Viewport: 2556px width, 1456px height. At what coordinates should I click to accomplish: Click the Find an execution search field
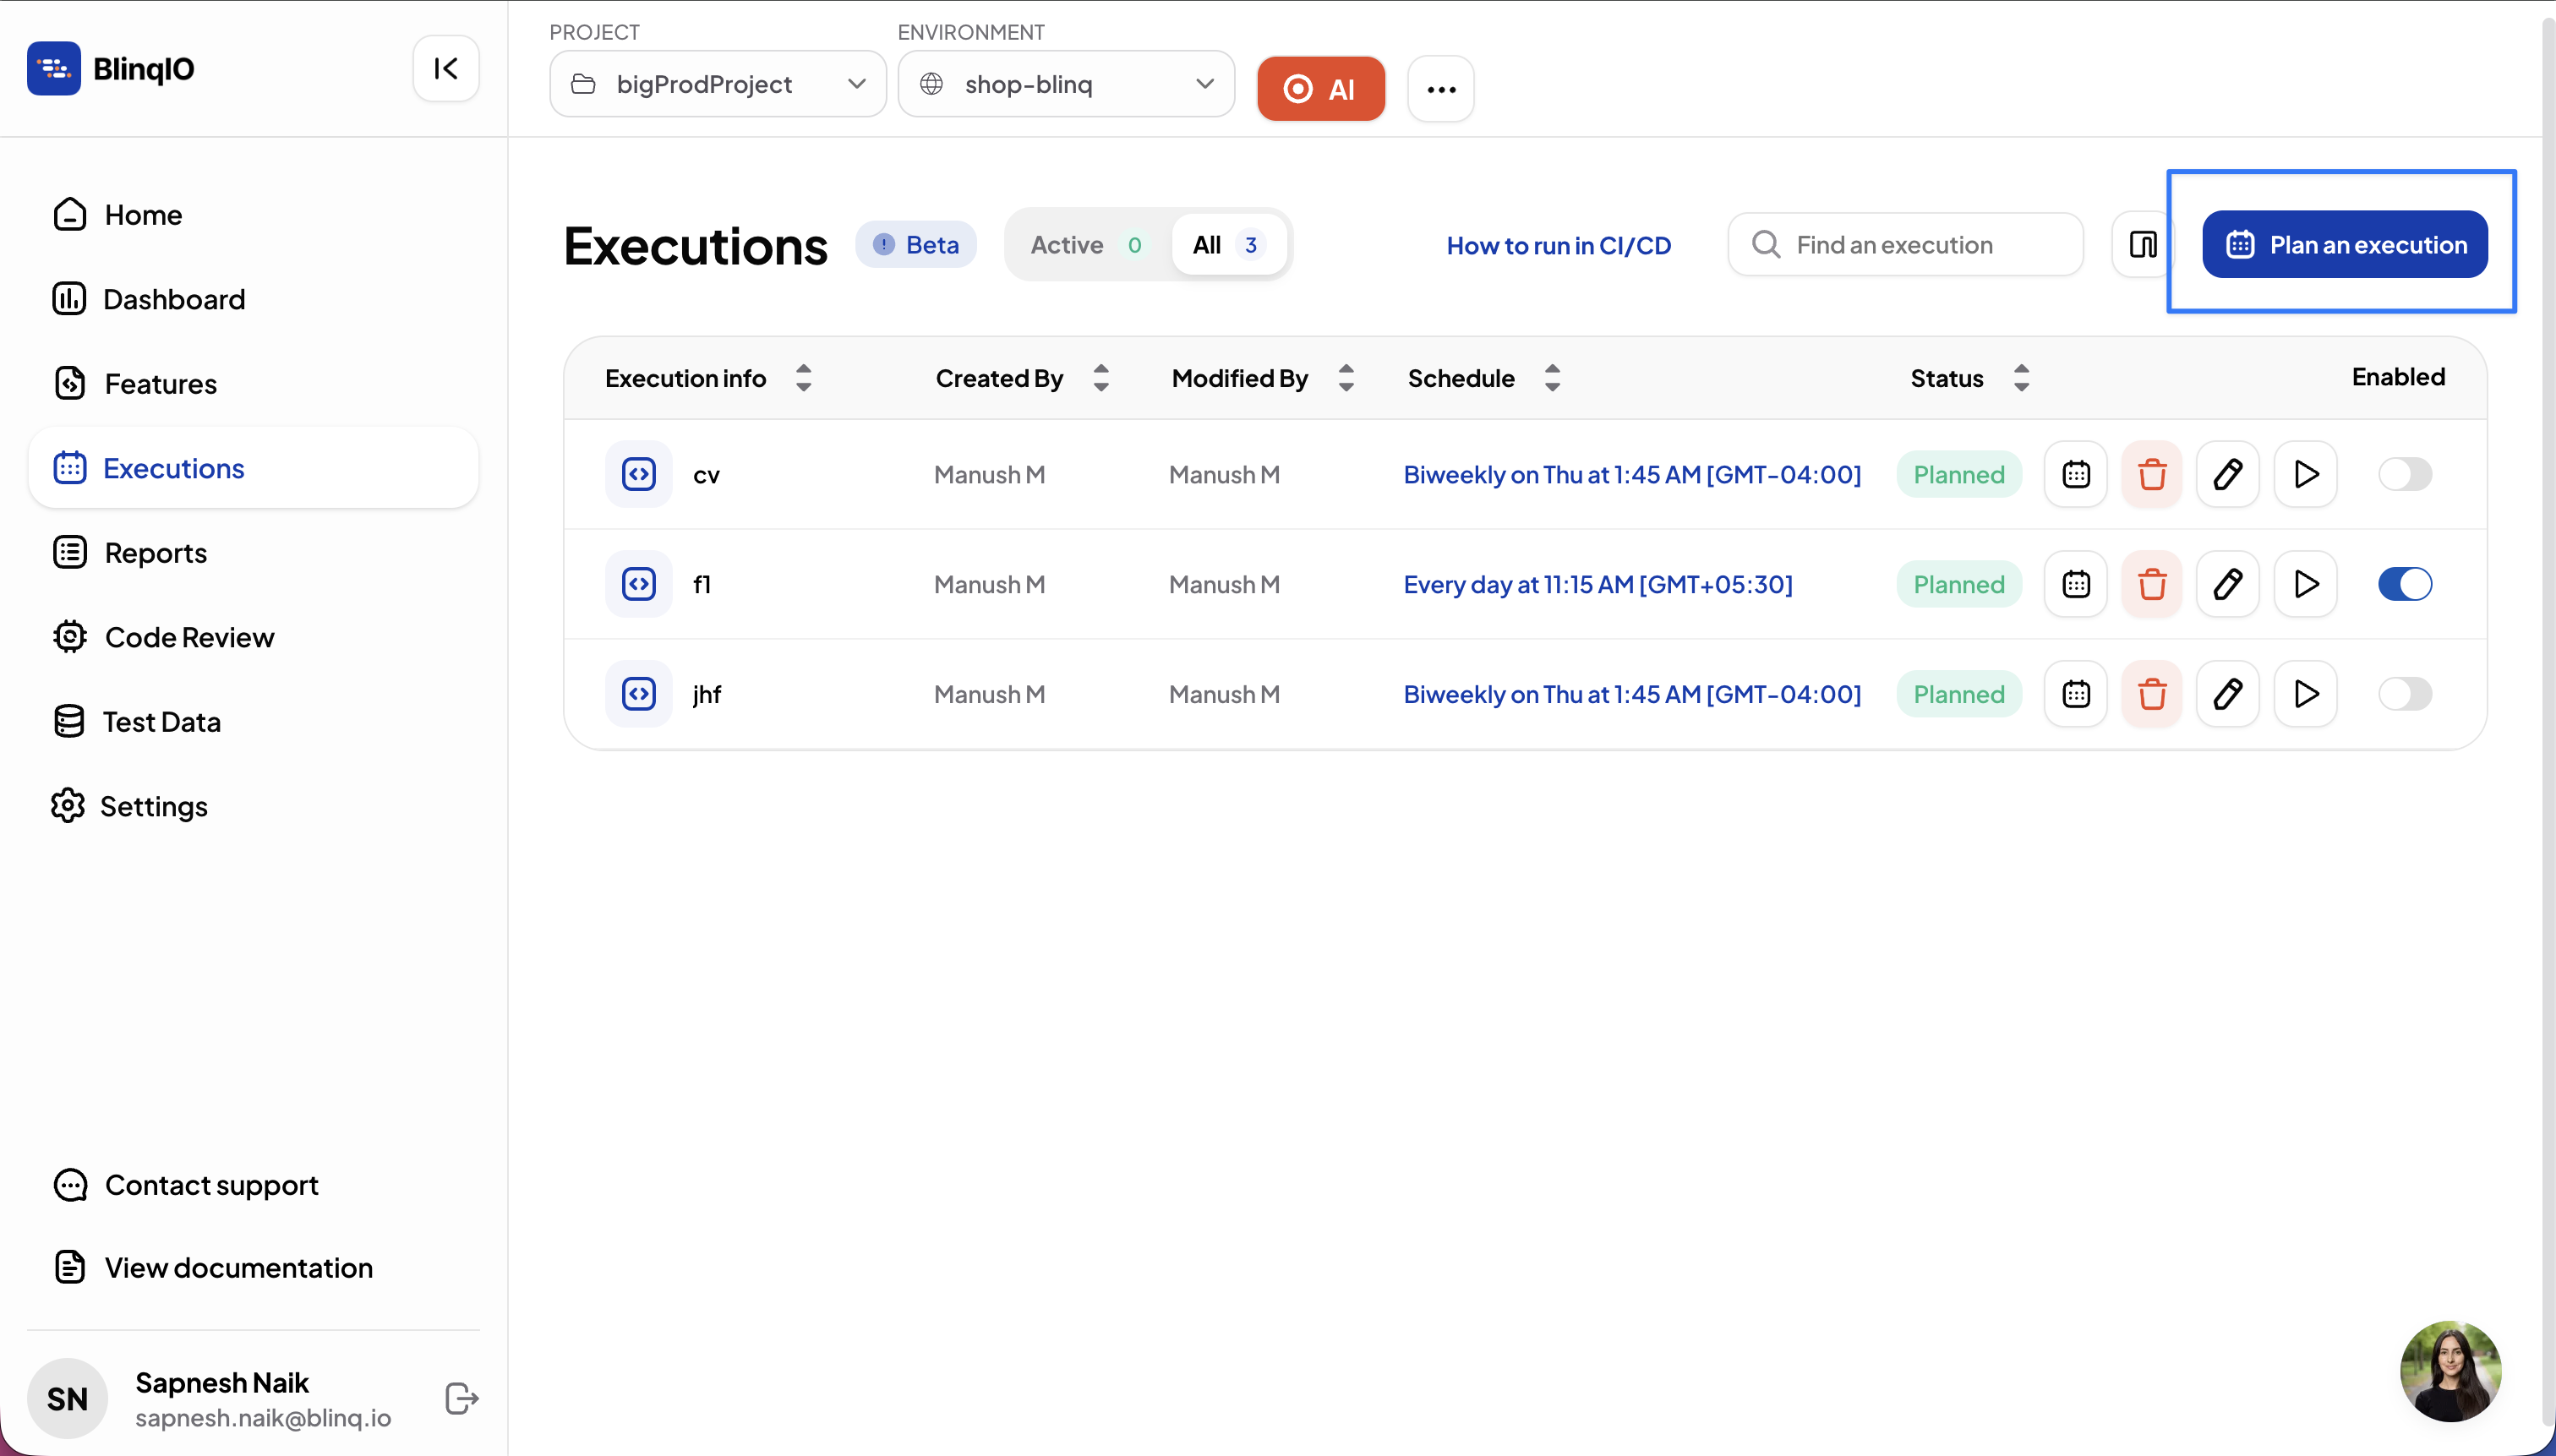click(1905, 245)
